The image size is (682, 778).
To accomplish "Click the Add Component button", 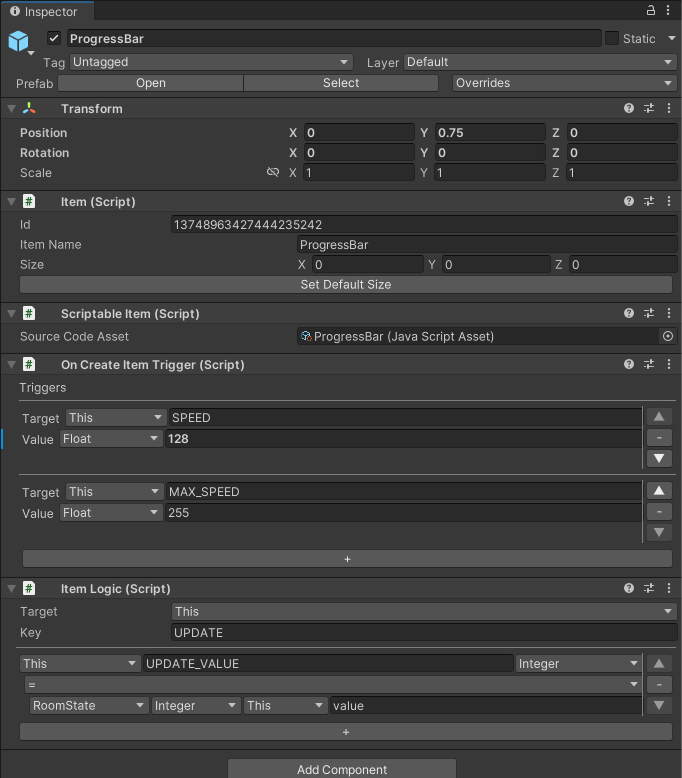I will (342, 769).
